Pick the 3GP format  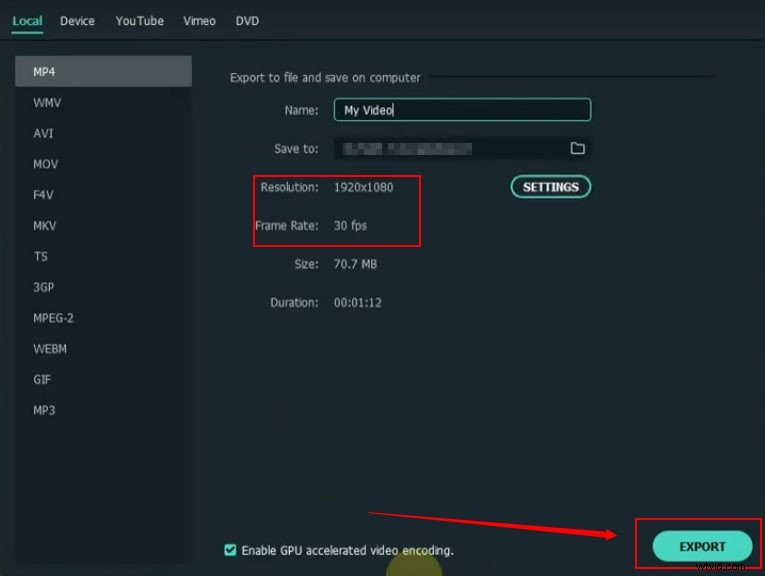coord(103,287)
